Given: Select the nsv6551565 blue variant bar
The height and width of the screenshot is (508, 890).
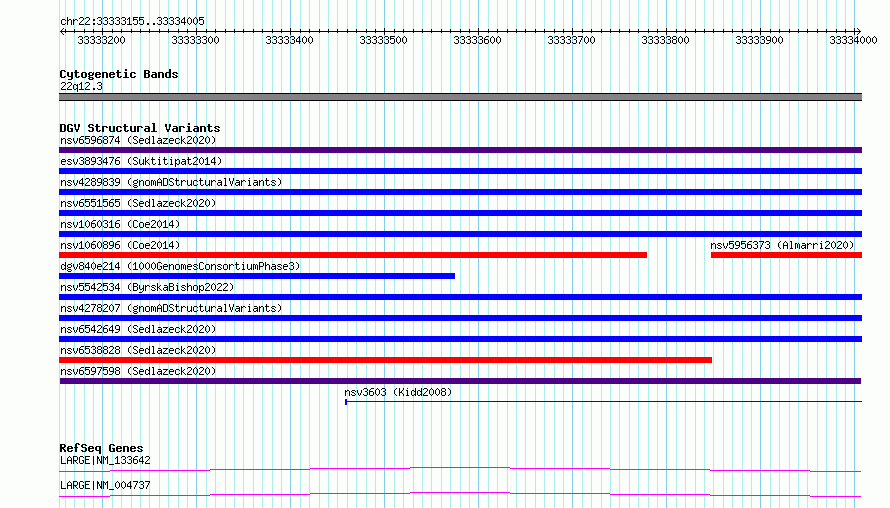Looking at the screenshot, I should coord(460,213).
